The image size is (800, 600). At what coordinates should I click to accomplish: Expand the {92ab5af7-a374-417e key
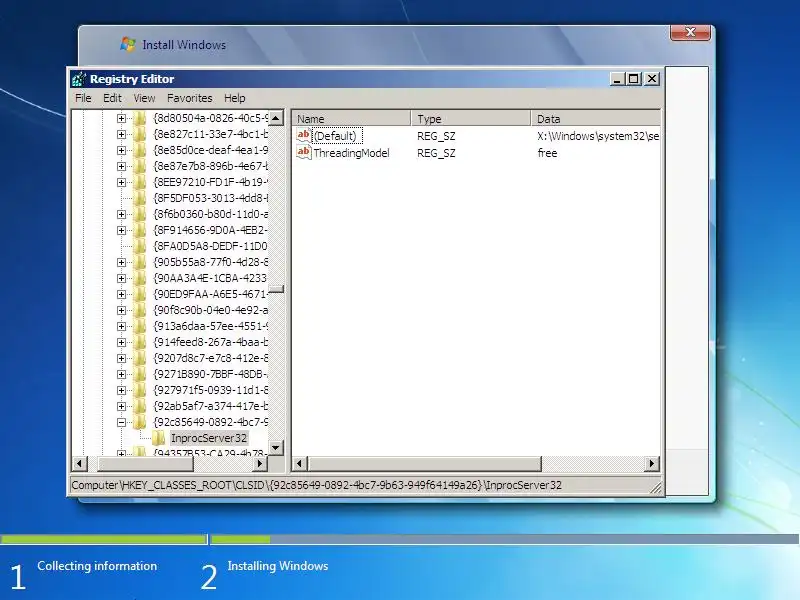pos(121,406)
